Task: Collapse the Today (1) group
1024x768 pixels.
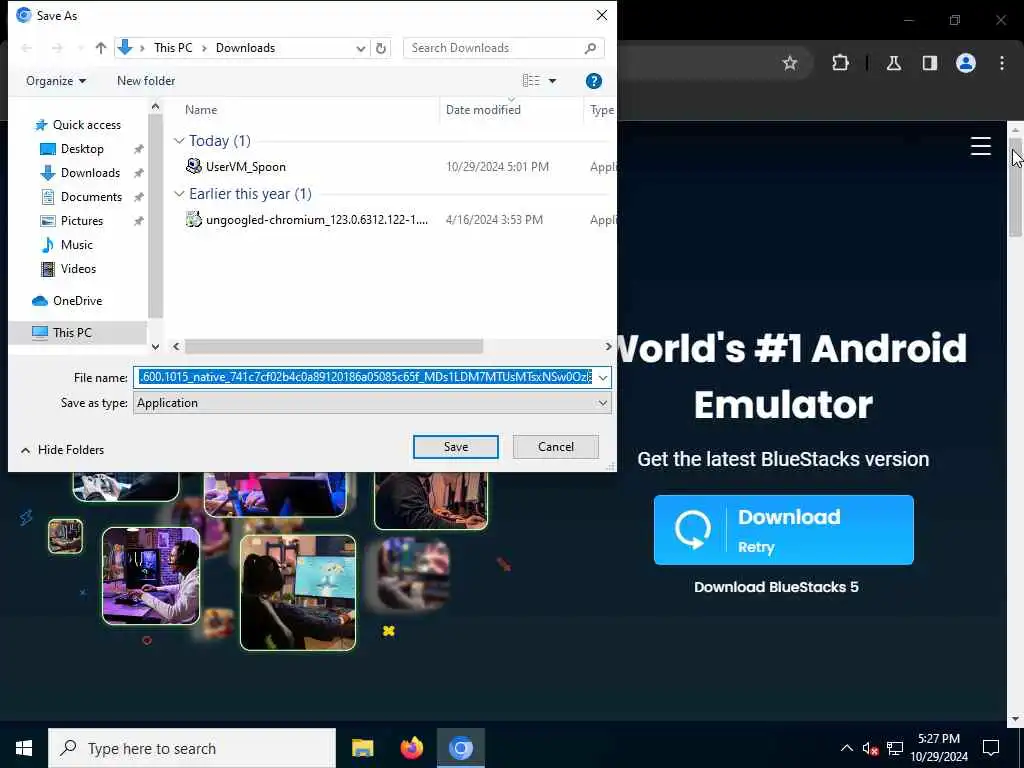Action: (x=179, y=141)
